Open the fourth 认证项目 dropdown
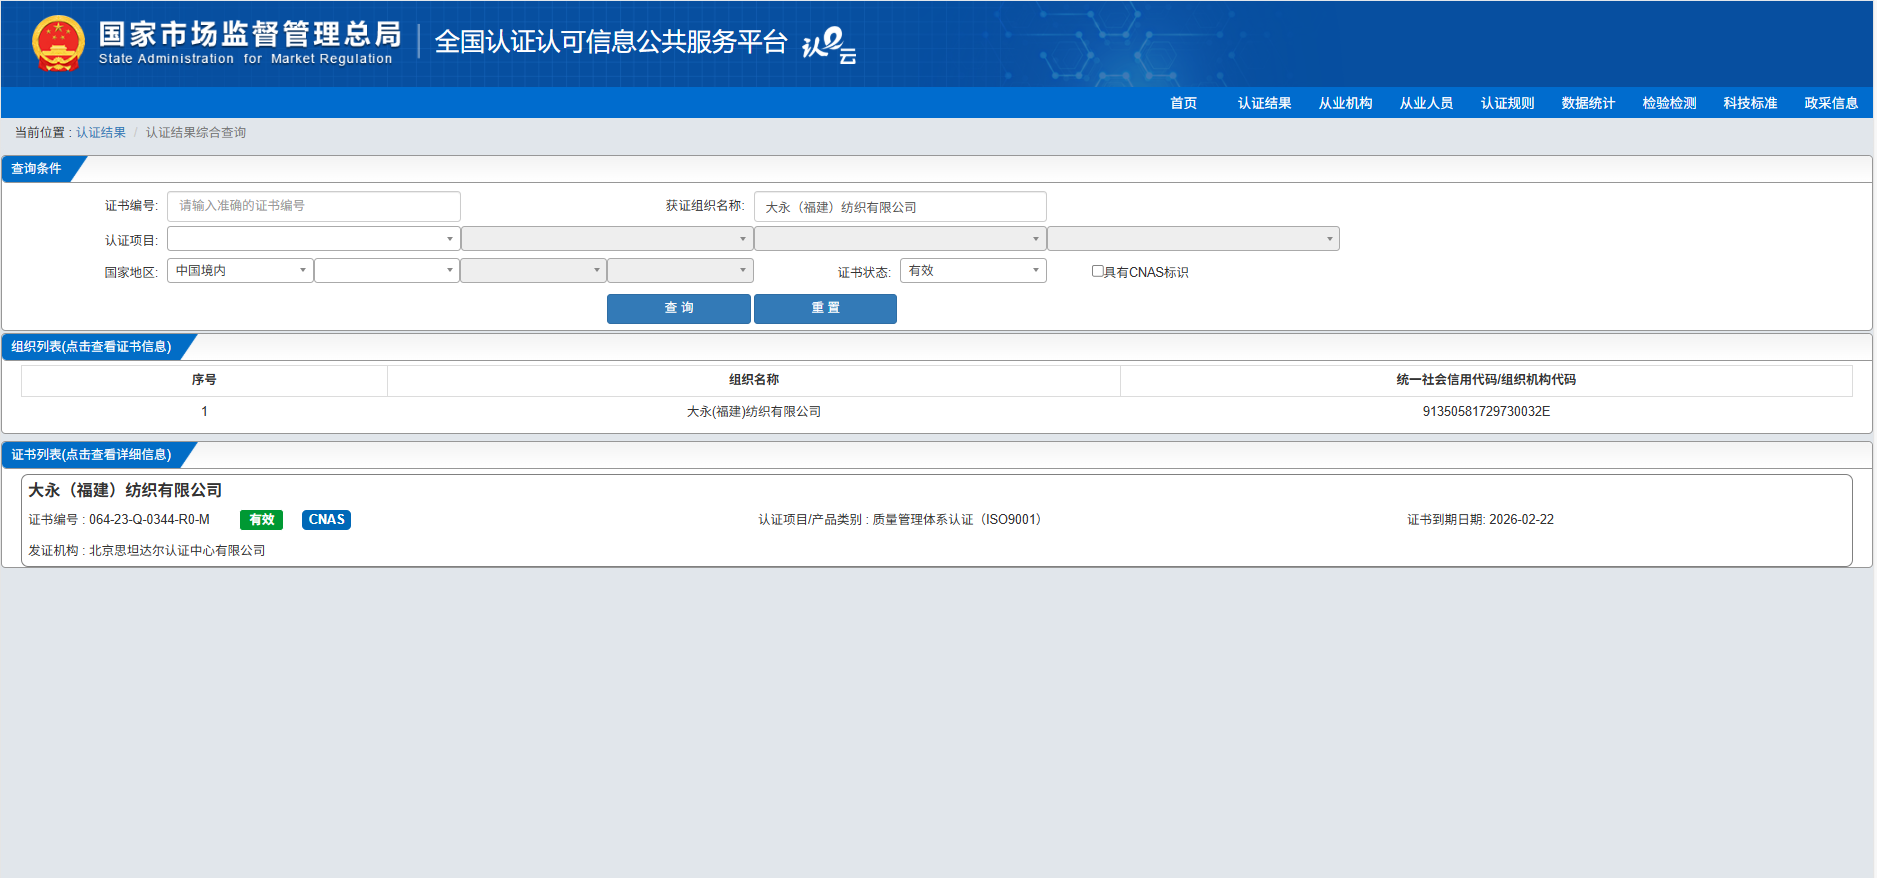Screen dimensions: 1877x878 tap(1193, 239)
